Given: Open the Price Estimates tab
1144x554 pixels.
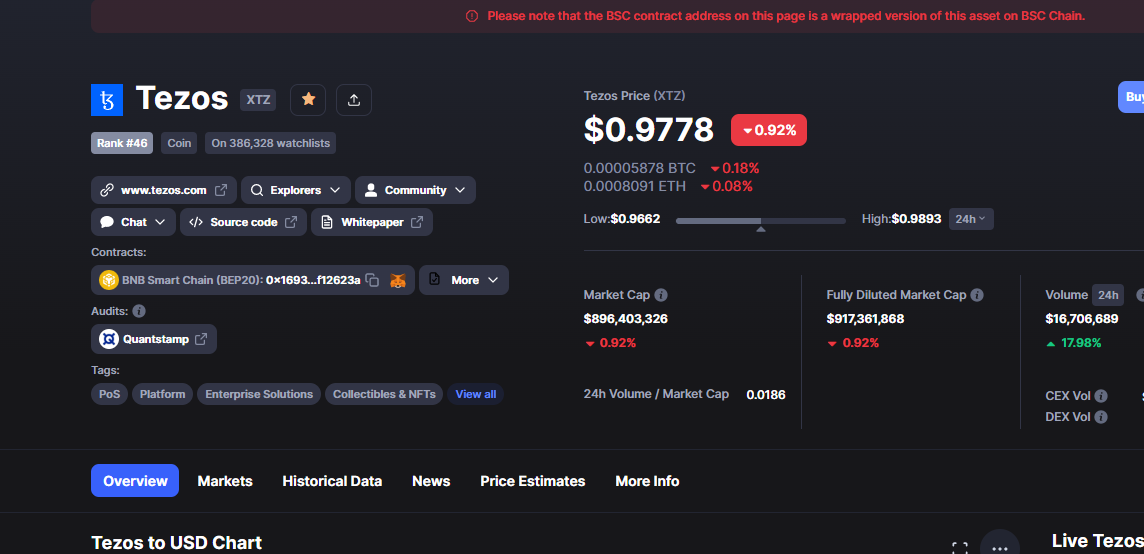Looking at the screenshot, I should (533, 481).
